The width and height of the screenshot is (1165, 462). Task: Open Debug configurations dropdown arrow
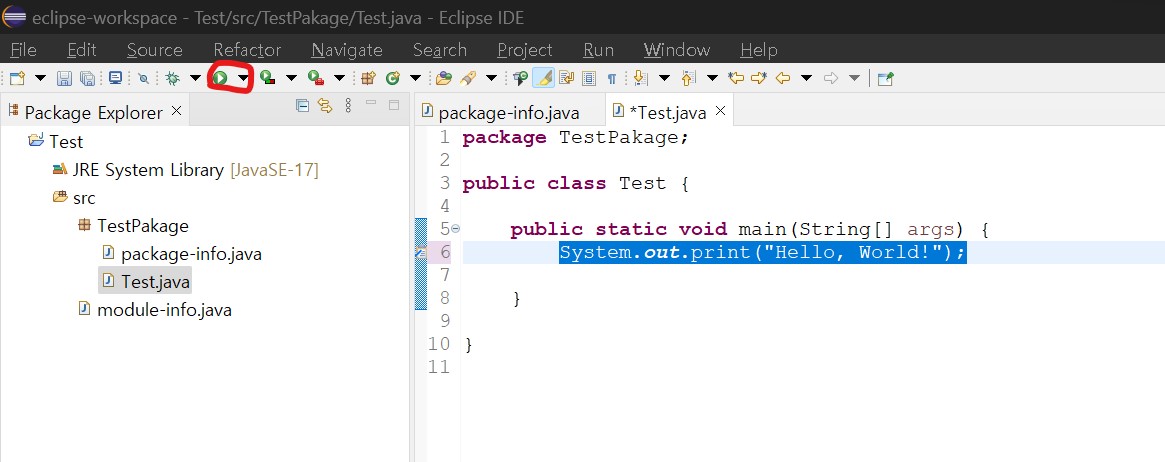[195, 78]
